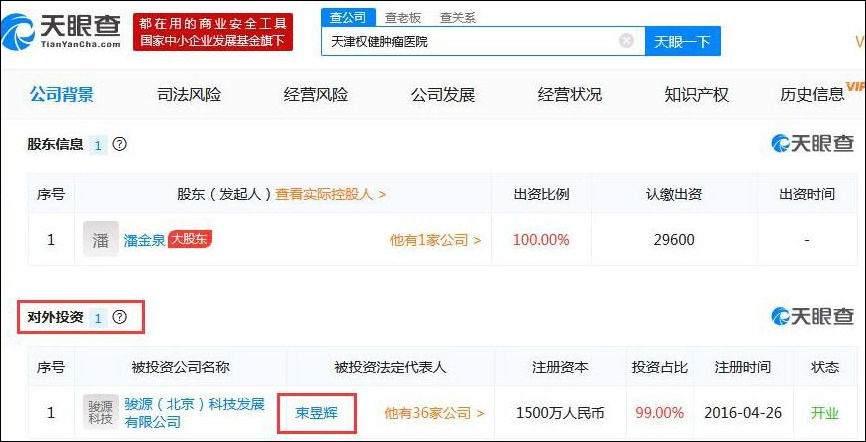Open the 经营风险 navigation tab

coord(316,94)
